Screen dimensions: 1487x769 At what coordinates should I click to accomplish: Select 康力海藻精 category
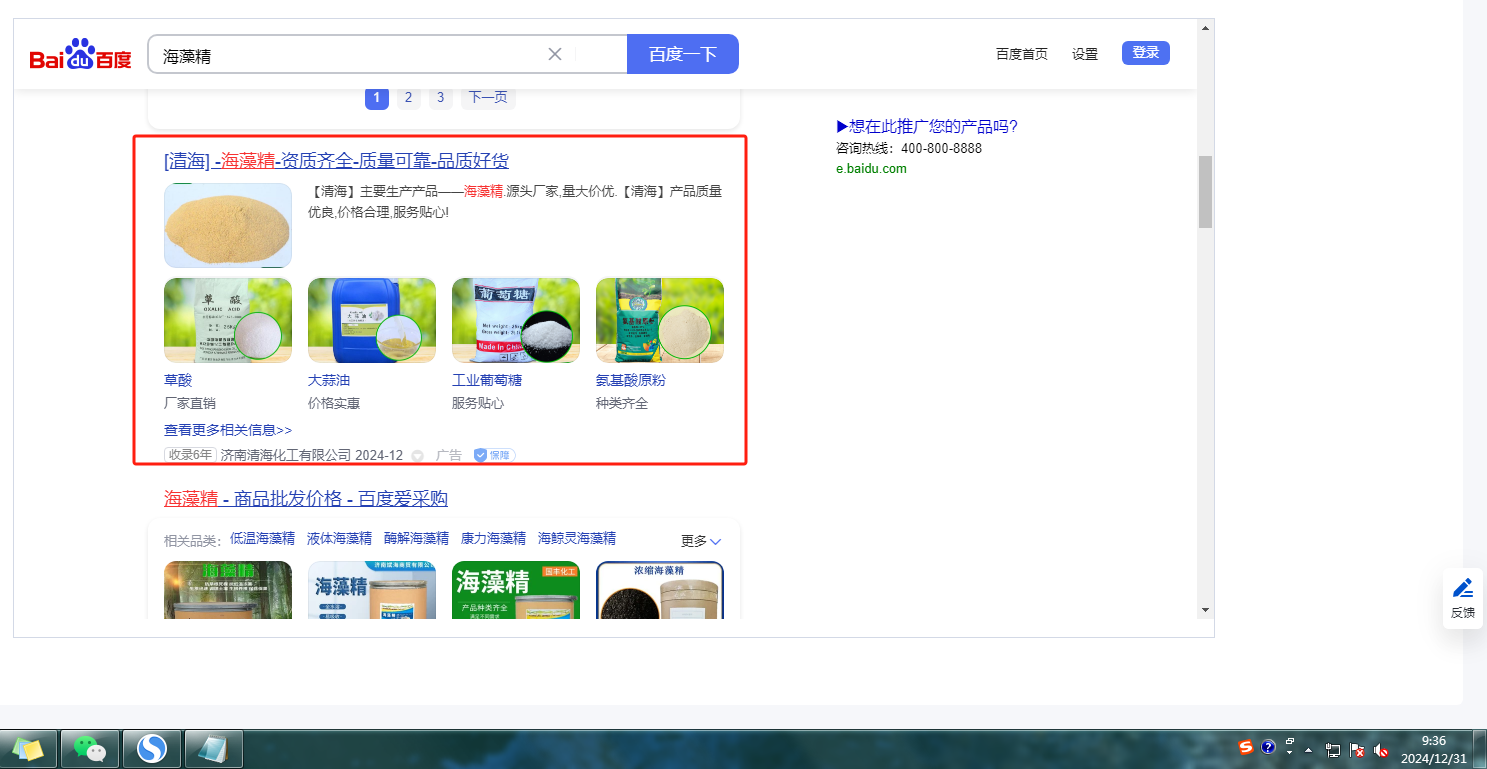(x=493, y=538)
